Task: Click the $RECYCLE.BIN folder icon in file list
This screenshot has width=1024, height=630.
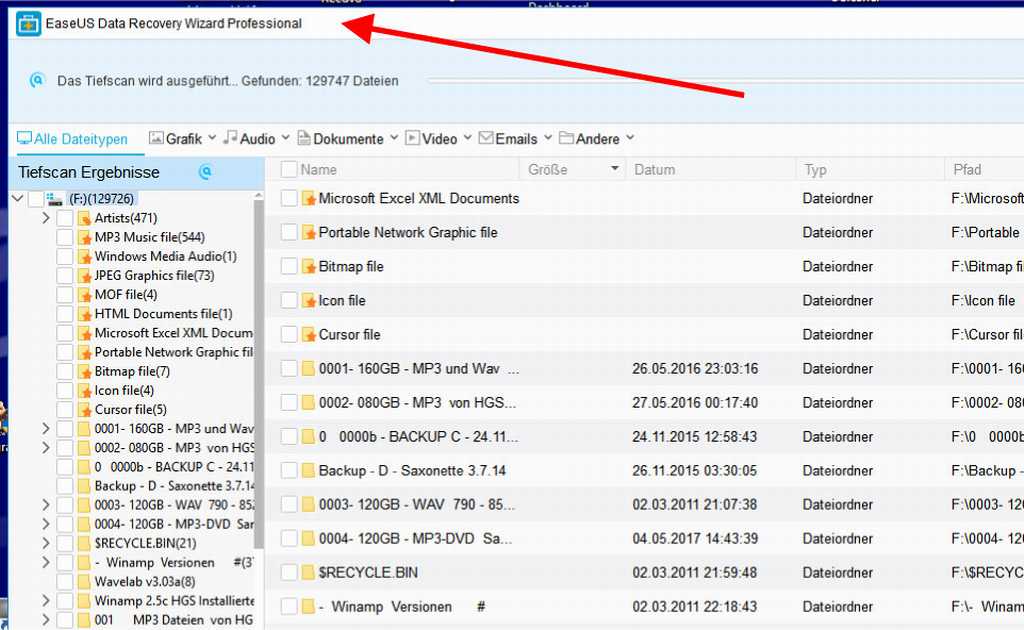Action: pos(310,573)
